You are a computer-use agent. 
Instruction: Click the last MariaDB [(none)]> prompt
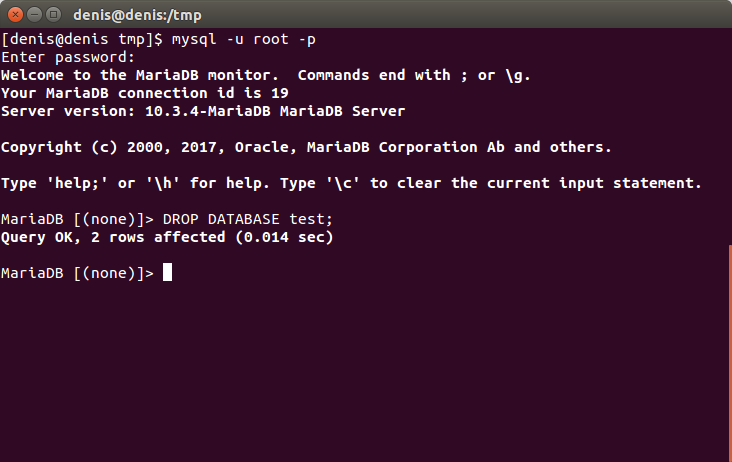[x=77, y=273]
